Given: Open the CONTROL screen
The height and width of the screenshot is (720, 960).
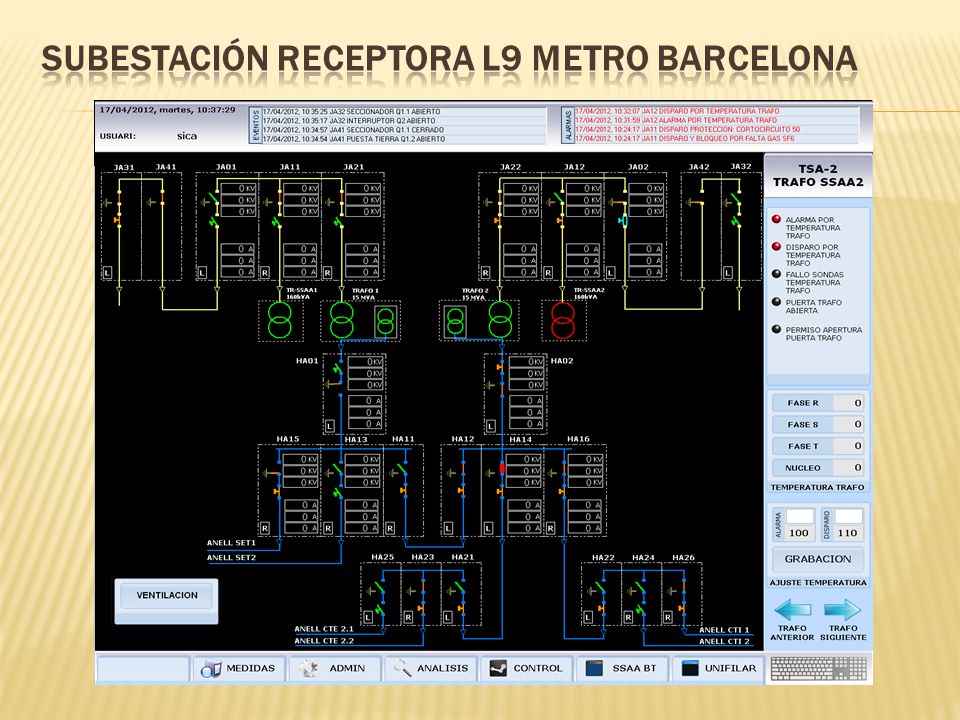Looking at the screenshot, I should coord(527,669).
